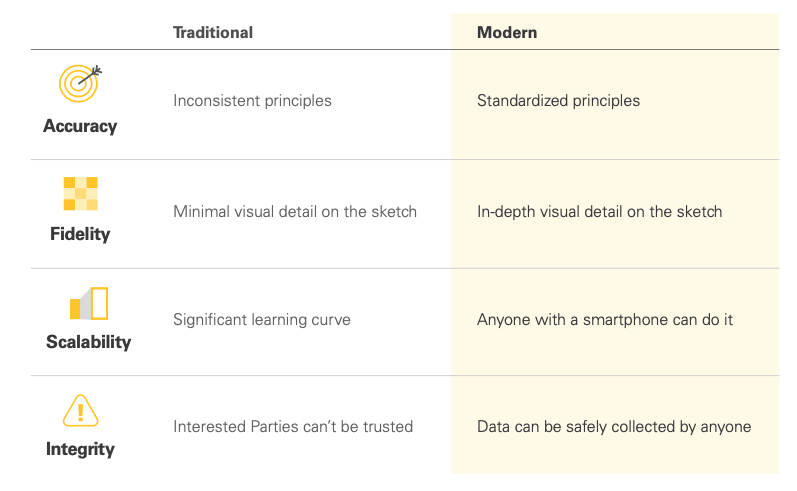The height and width of the screenshot is (491, 797).
Task: Click the Accuracy row label
Action: coord(80,126)
